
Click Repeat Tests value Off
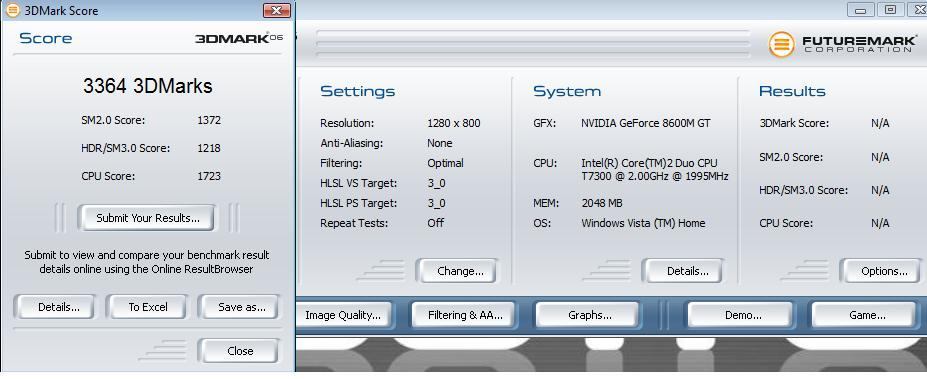click(x=435, y=223)
